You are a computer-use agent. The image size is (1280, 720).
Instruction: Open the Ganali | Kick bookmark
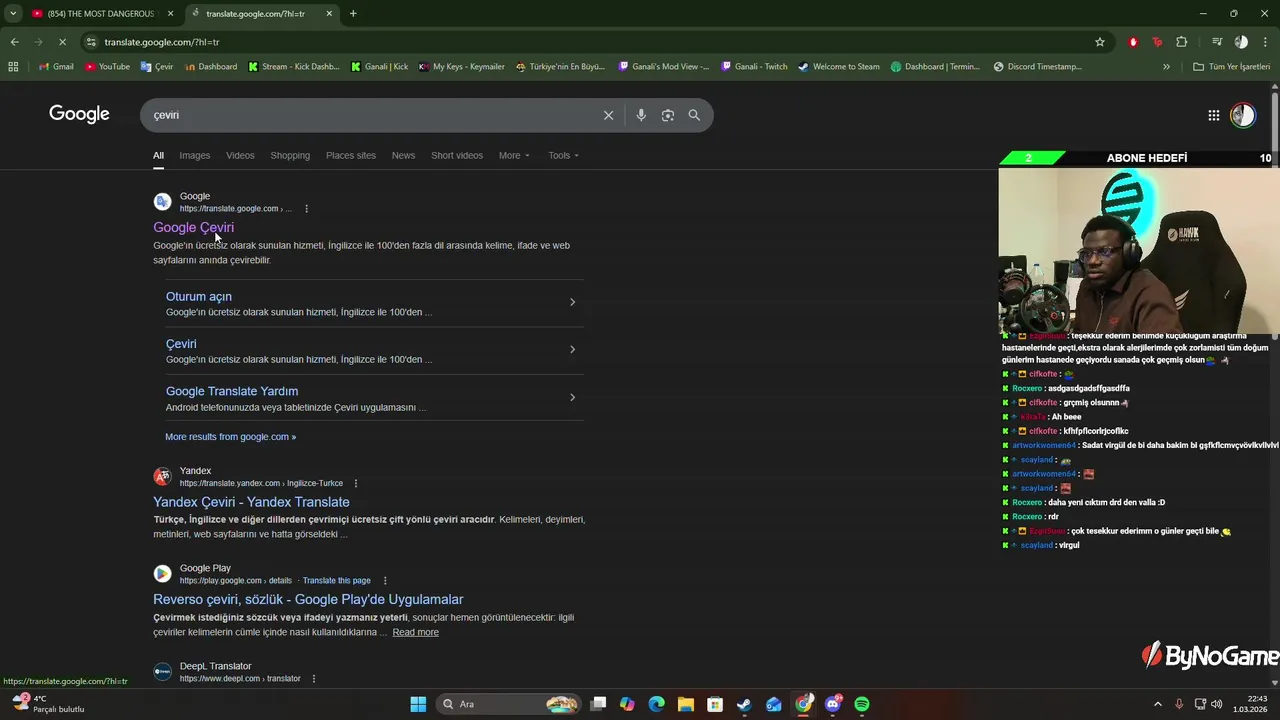tap(379, 67)
